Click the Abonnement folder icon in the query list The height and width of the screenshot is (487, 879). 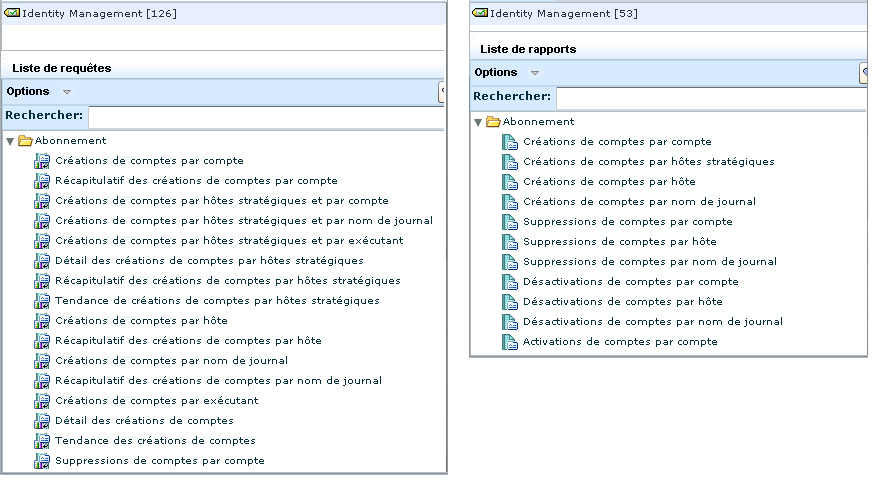point(26,141)
